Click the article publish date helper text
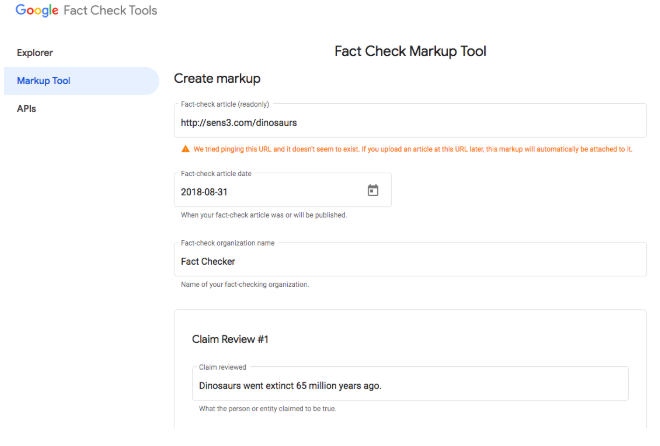 [x=263, y=214]
